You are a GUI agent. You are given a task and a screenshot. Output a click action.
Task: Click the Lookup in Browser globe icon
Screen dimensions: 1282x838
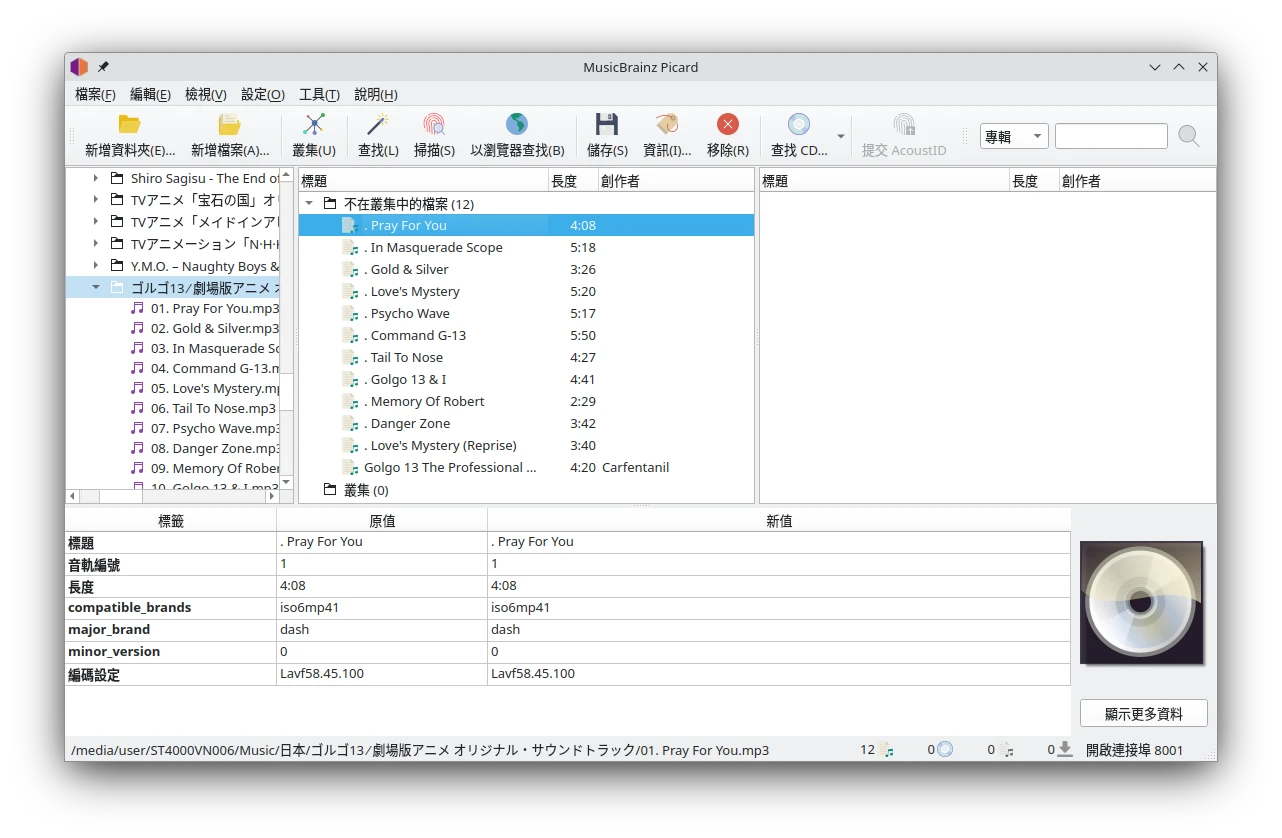[516, 125]
